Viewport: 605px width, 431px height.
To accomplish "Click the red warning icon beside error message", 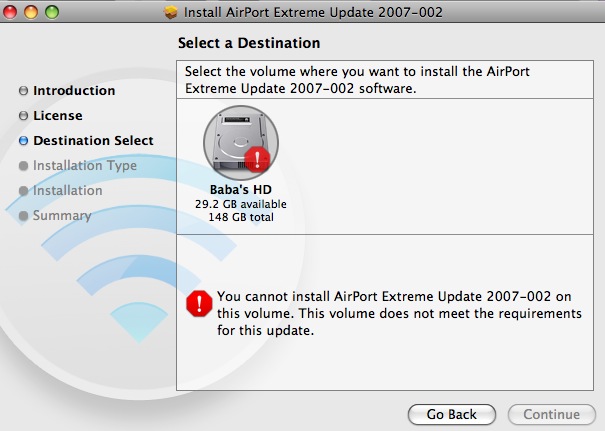I will click(x=199, y=304).
